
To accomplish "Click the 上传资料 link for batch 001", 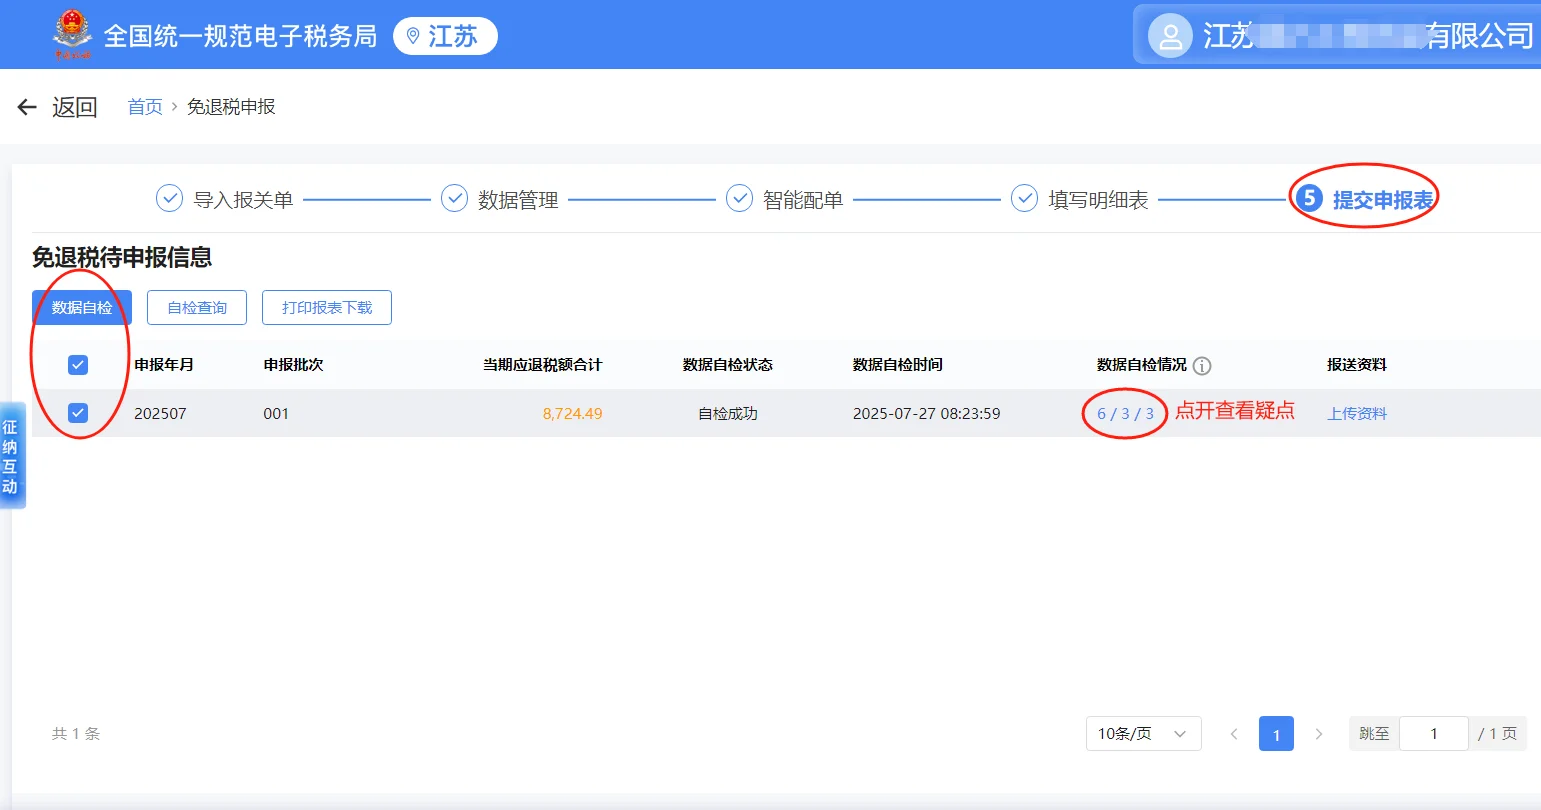I will tap(1356, 412).
